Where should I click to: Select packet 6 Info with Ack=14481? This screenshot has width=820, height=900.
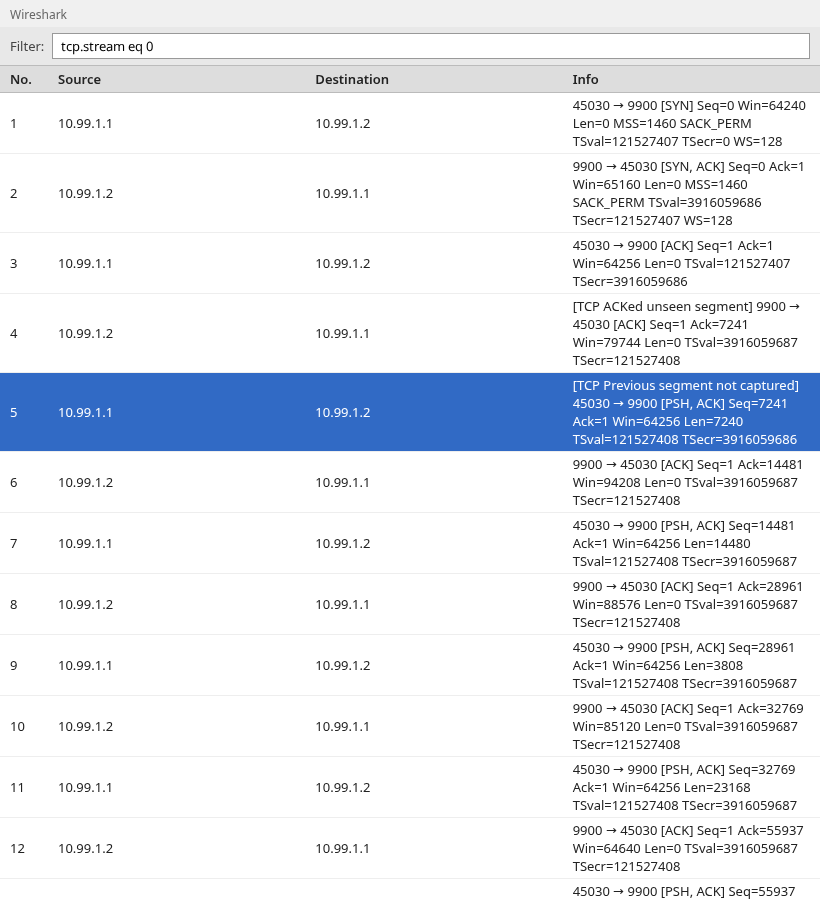click(x=687, y=482)
